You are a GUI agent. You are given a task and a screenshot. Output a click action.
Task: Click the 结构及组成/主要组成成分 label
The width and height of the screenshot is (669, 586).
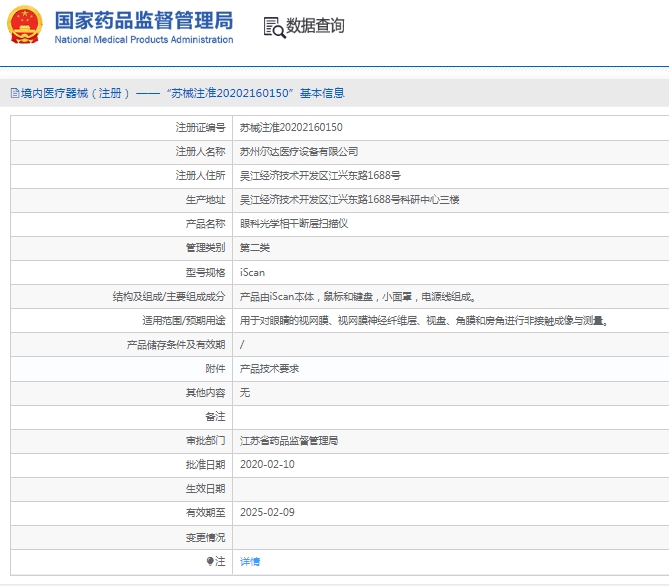[169, 296]
